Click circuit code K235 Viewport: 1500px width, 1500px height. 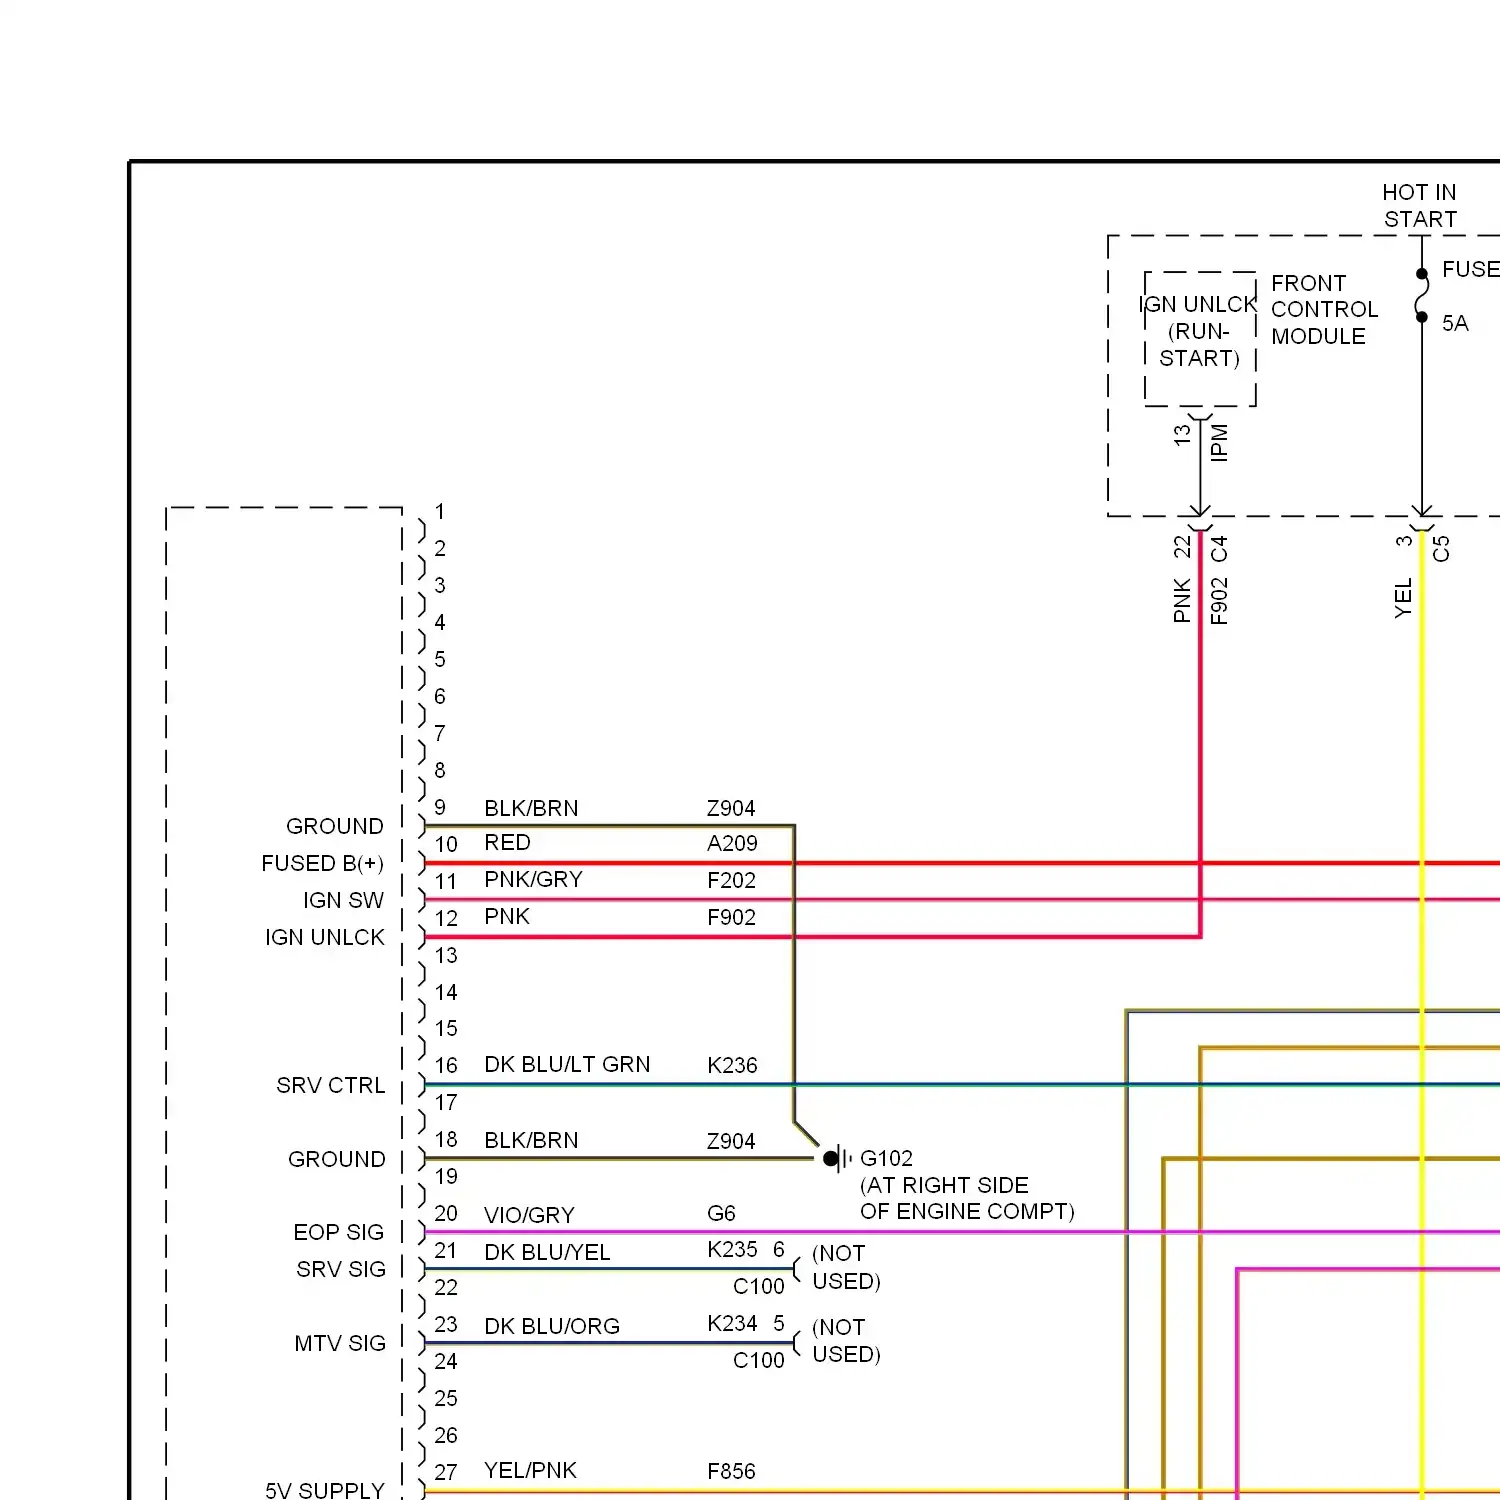(732, 1250)
